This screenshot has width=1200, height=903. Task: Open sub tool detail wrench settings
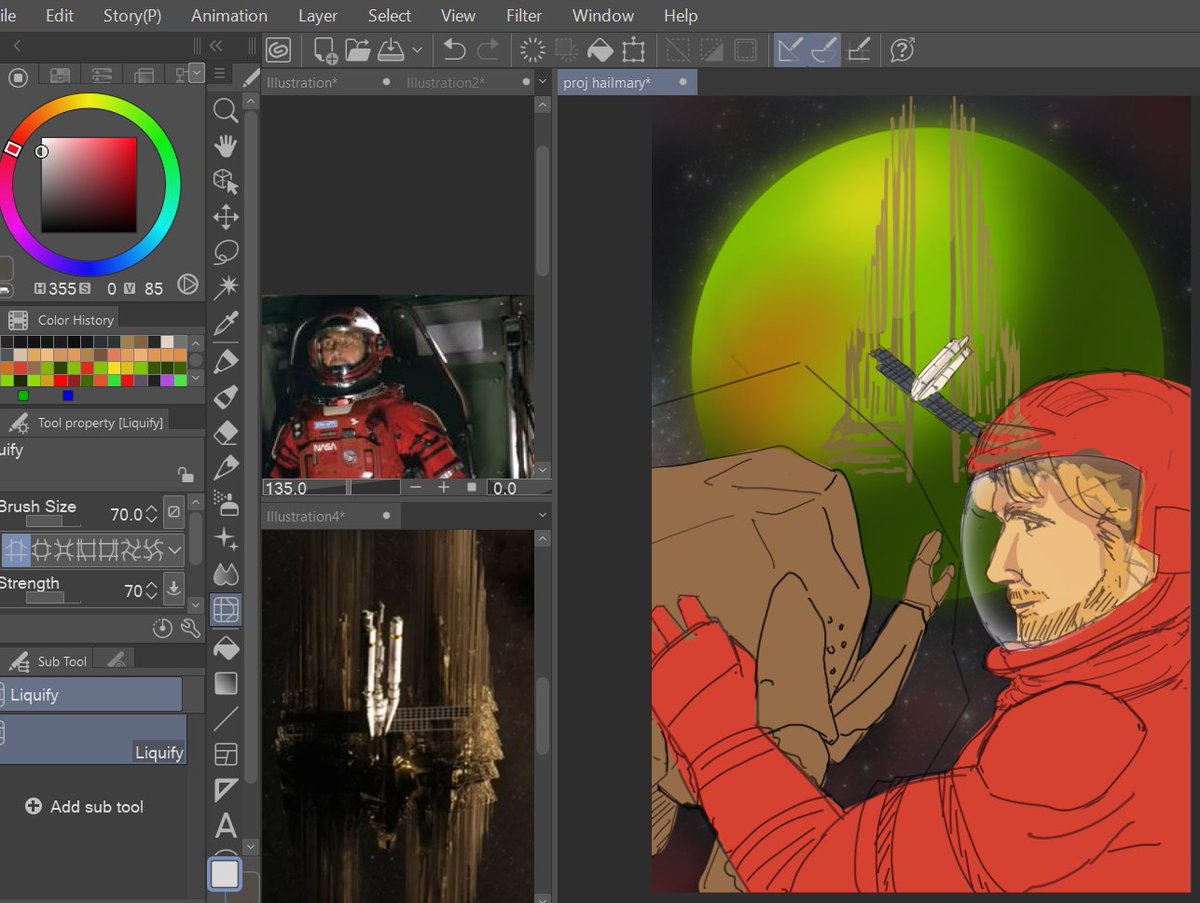189,628
